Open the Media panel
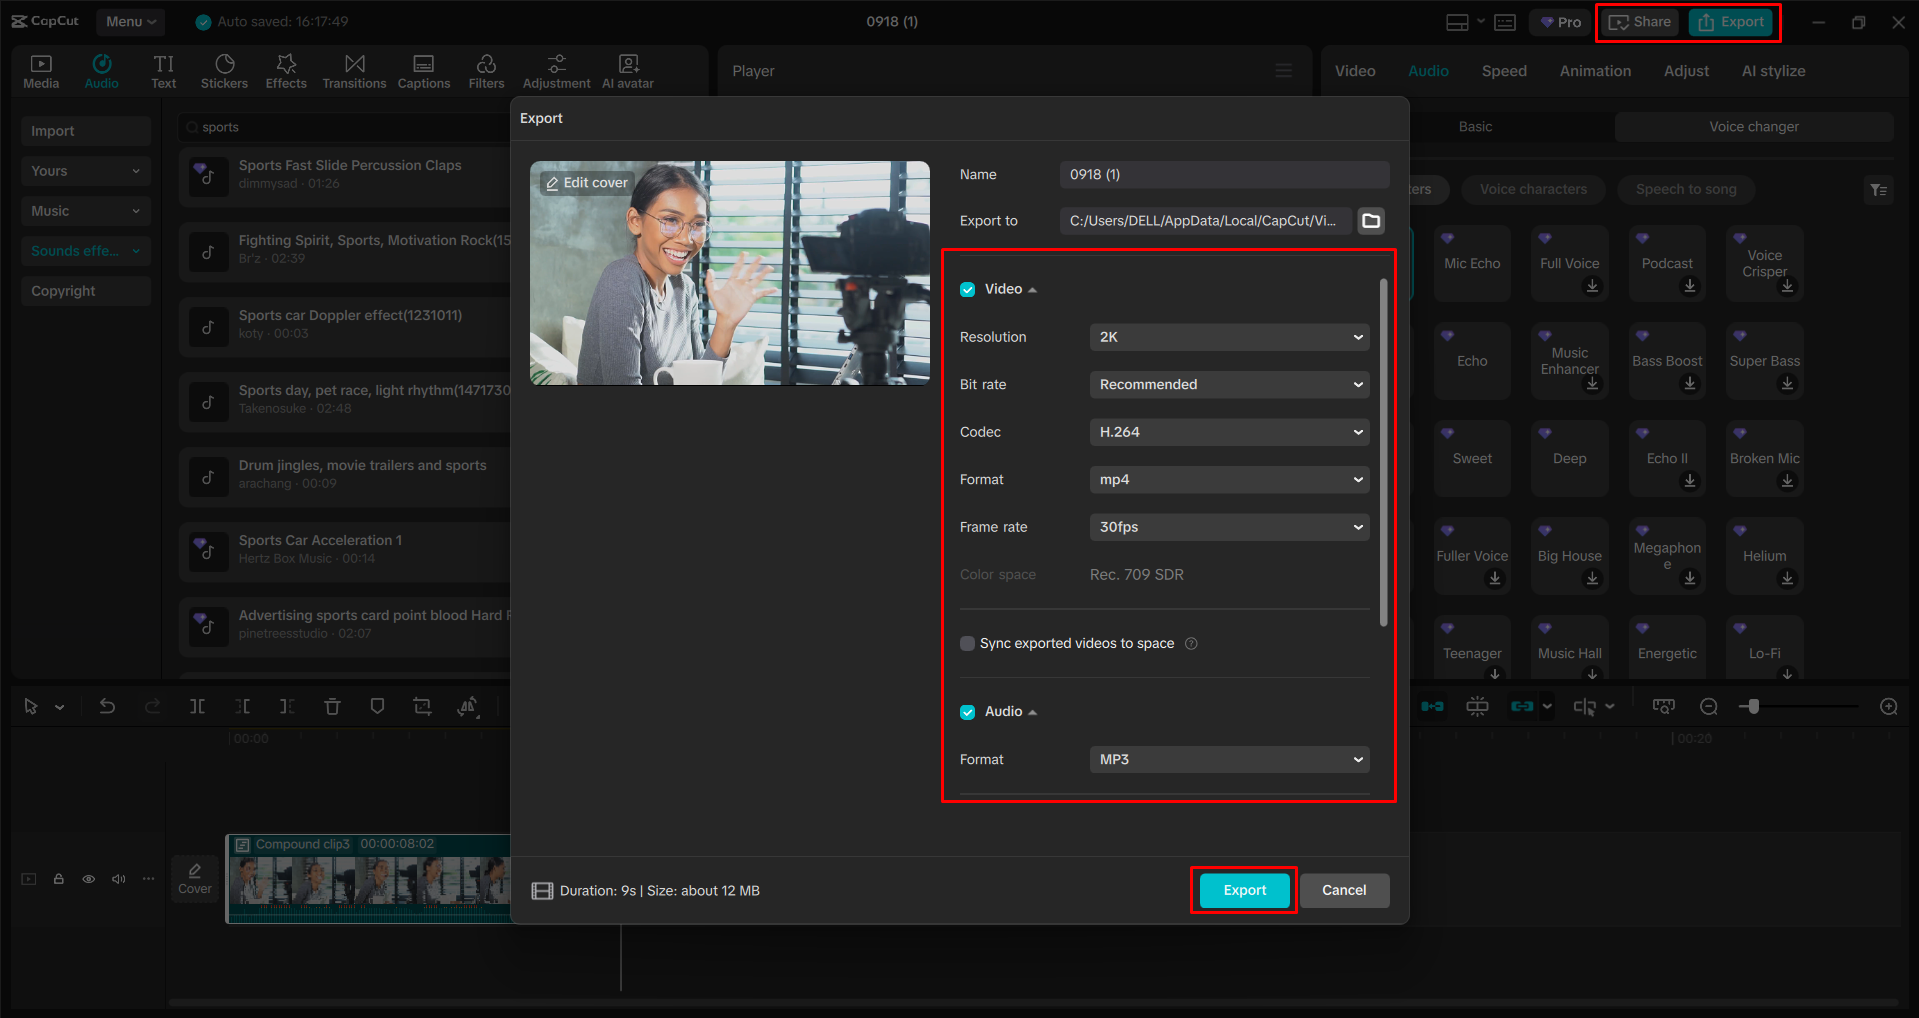 point(40,70)
